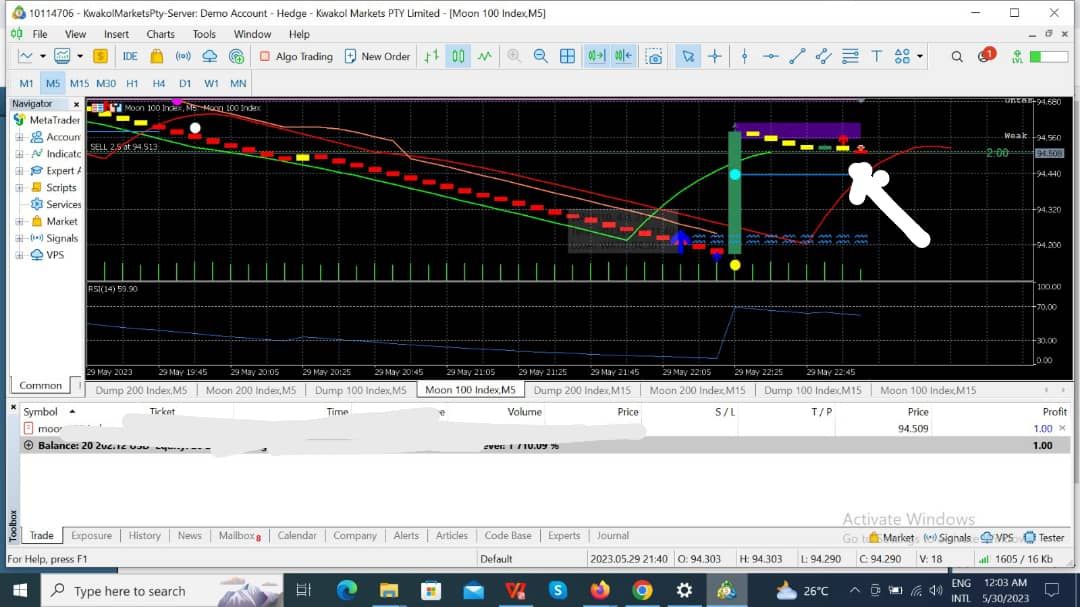Close the Navigator panel
Image resolution: width=1080 pixels, height=607 pixels.
[76, 104]
